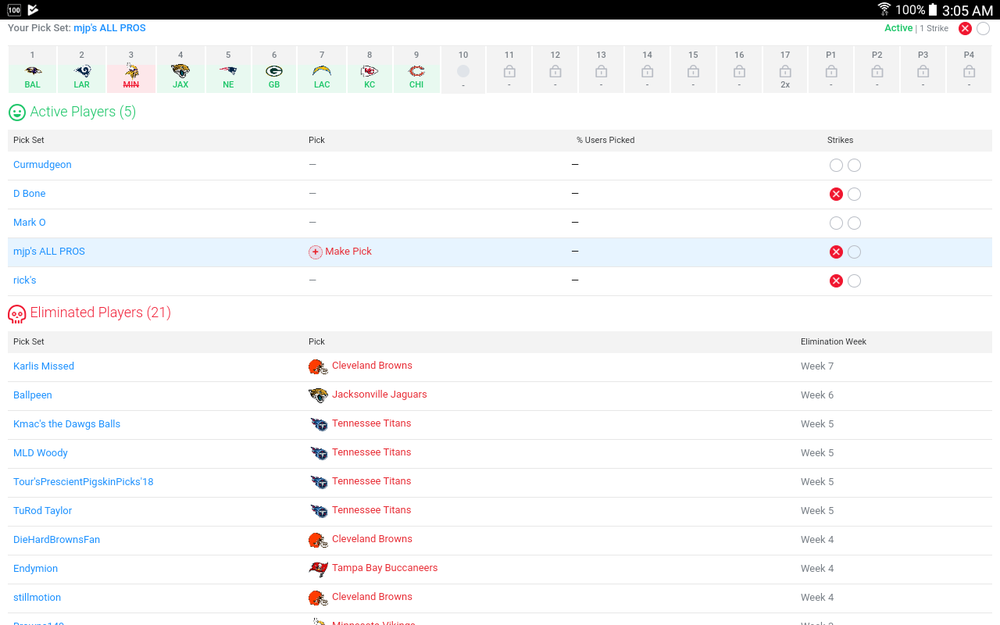1000x625 pixels.
Task: Open the Wi-Fi status icon
Action: [884, 9]
